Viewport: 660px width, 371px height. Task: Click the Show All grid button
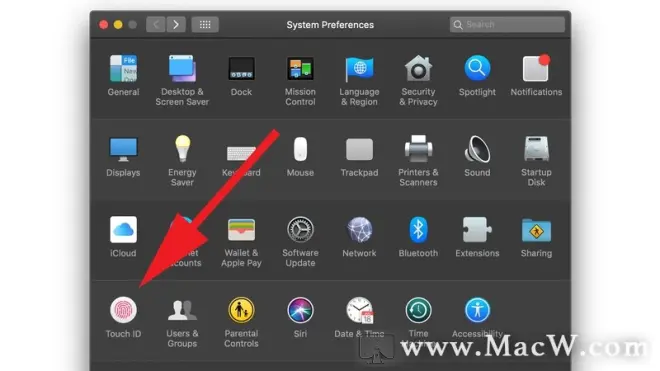pos(205,24)
